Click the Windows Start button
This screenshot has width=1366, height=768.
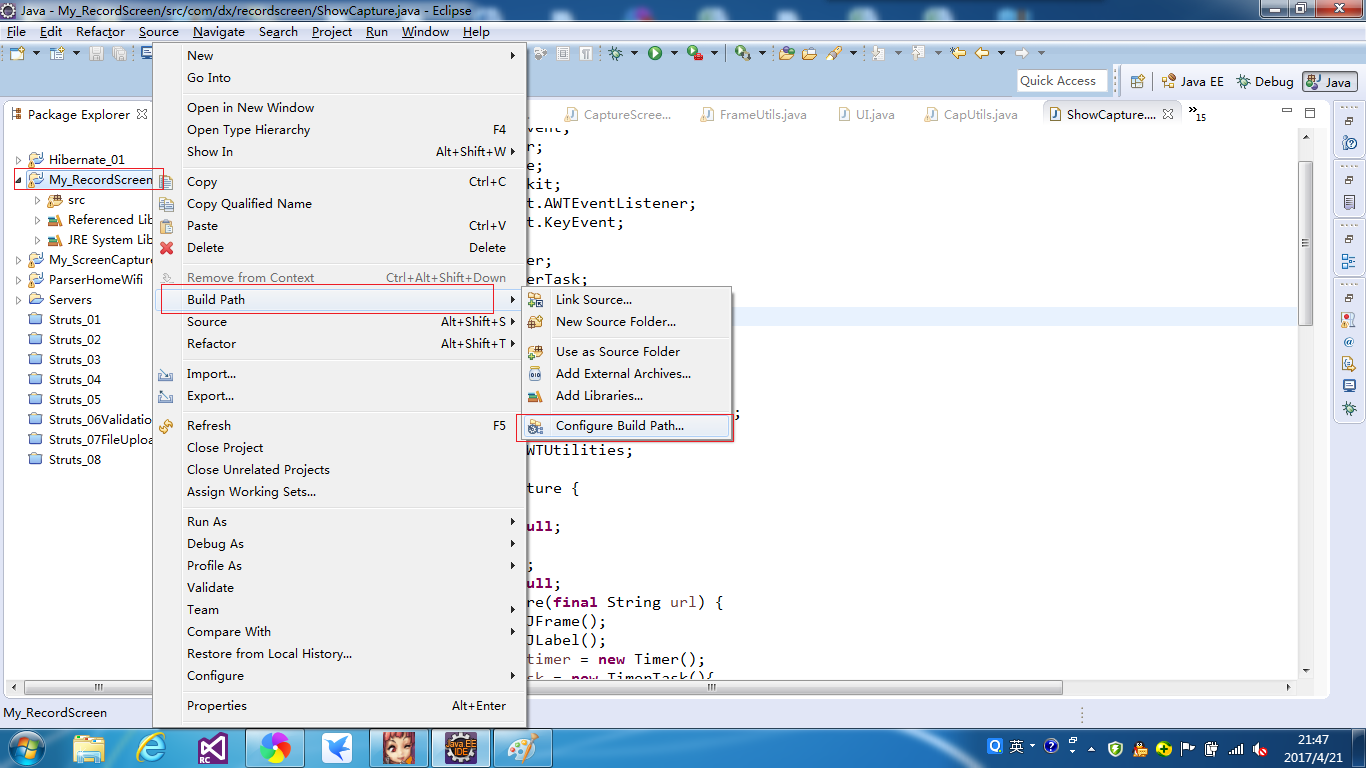click(x=26, y=747)
